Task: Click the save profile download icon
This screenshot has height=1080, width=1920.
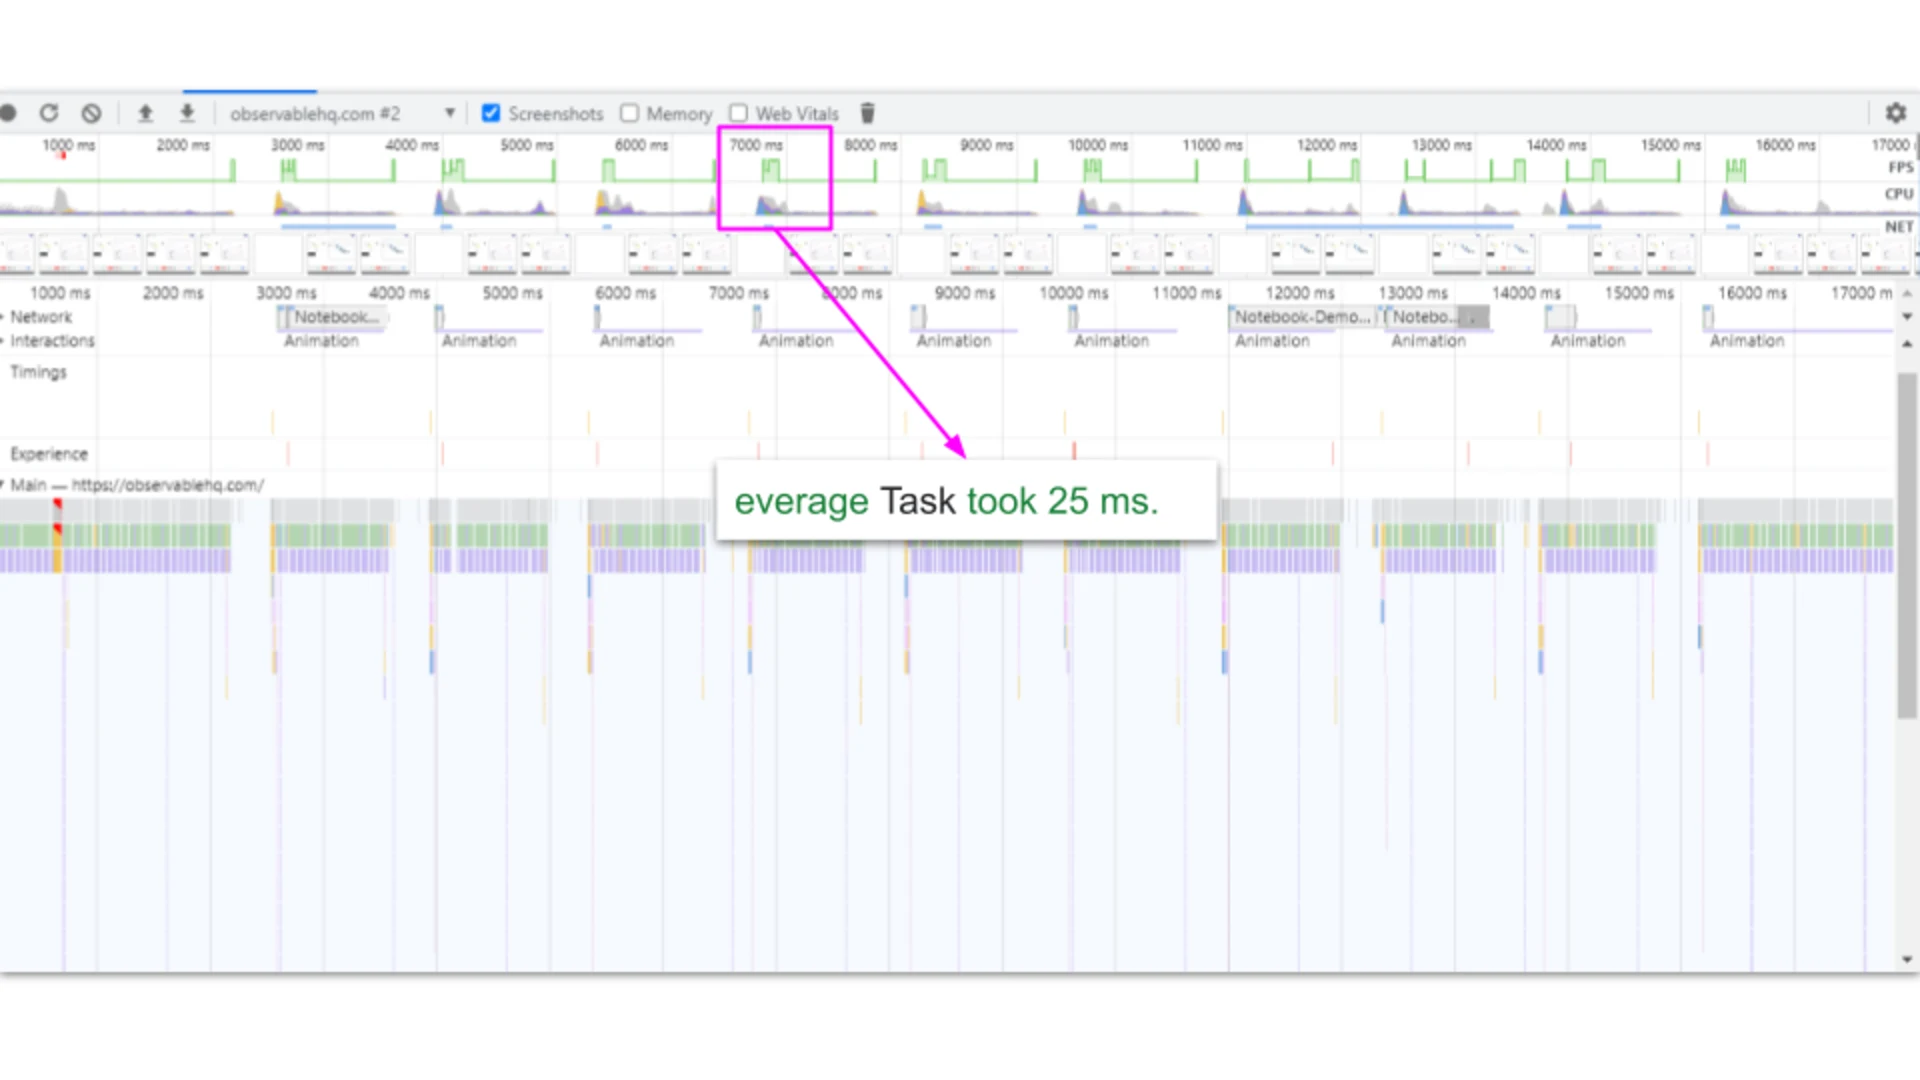Action: [x=187, y=113]
